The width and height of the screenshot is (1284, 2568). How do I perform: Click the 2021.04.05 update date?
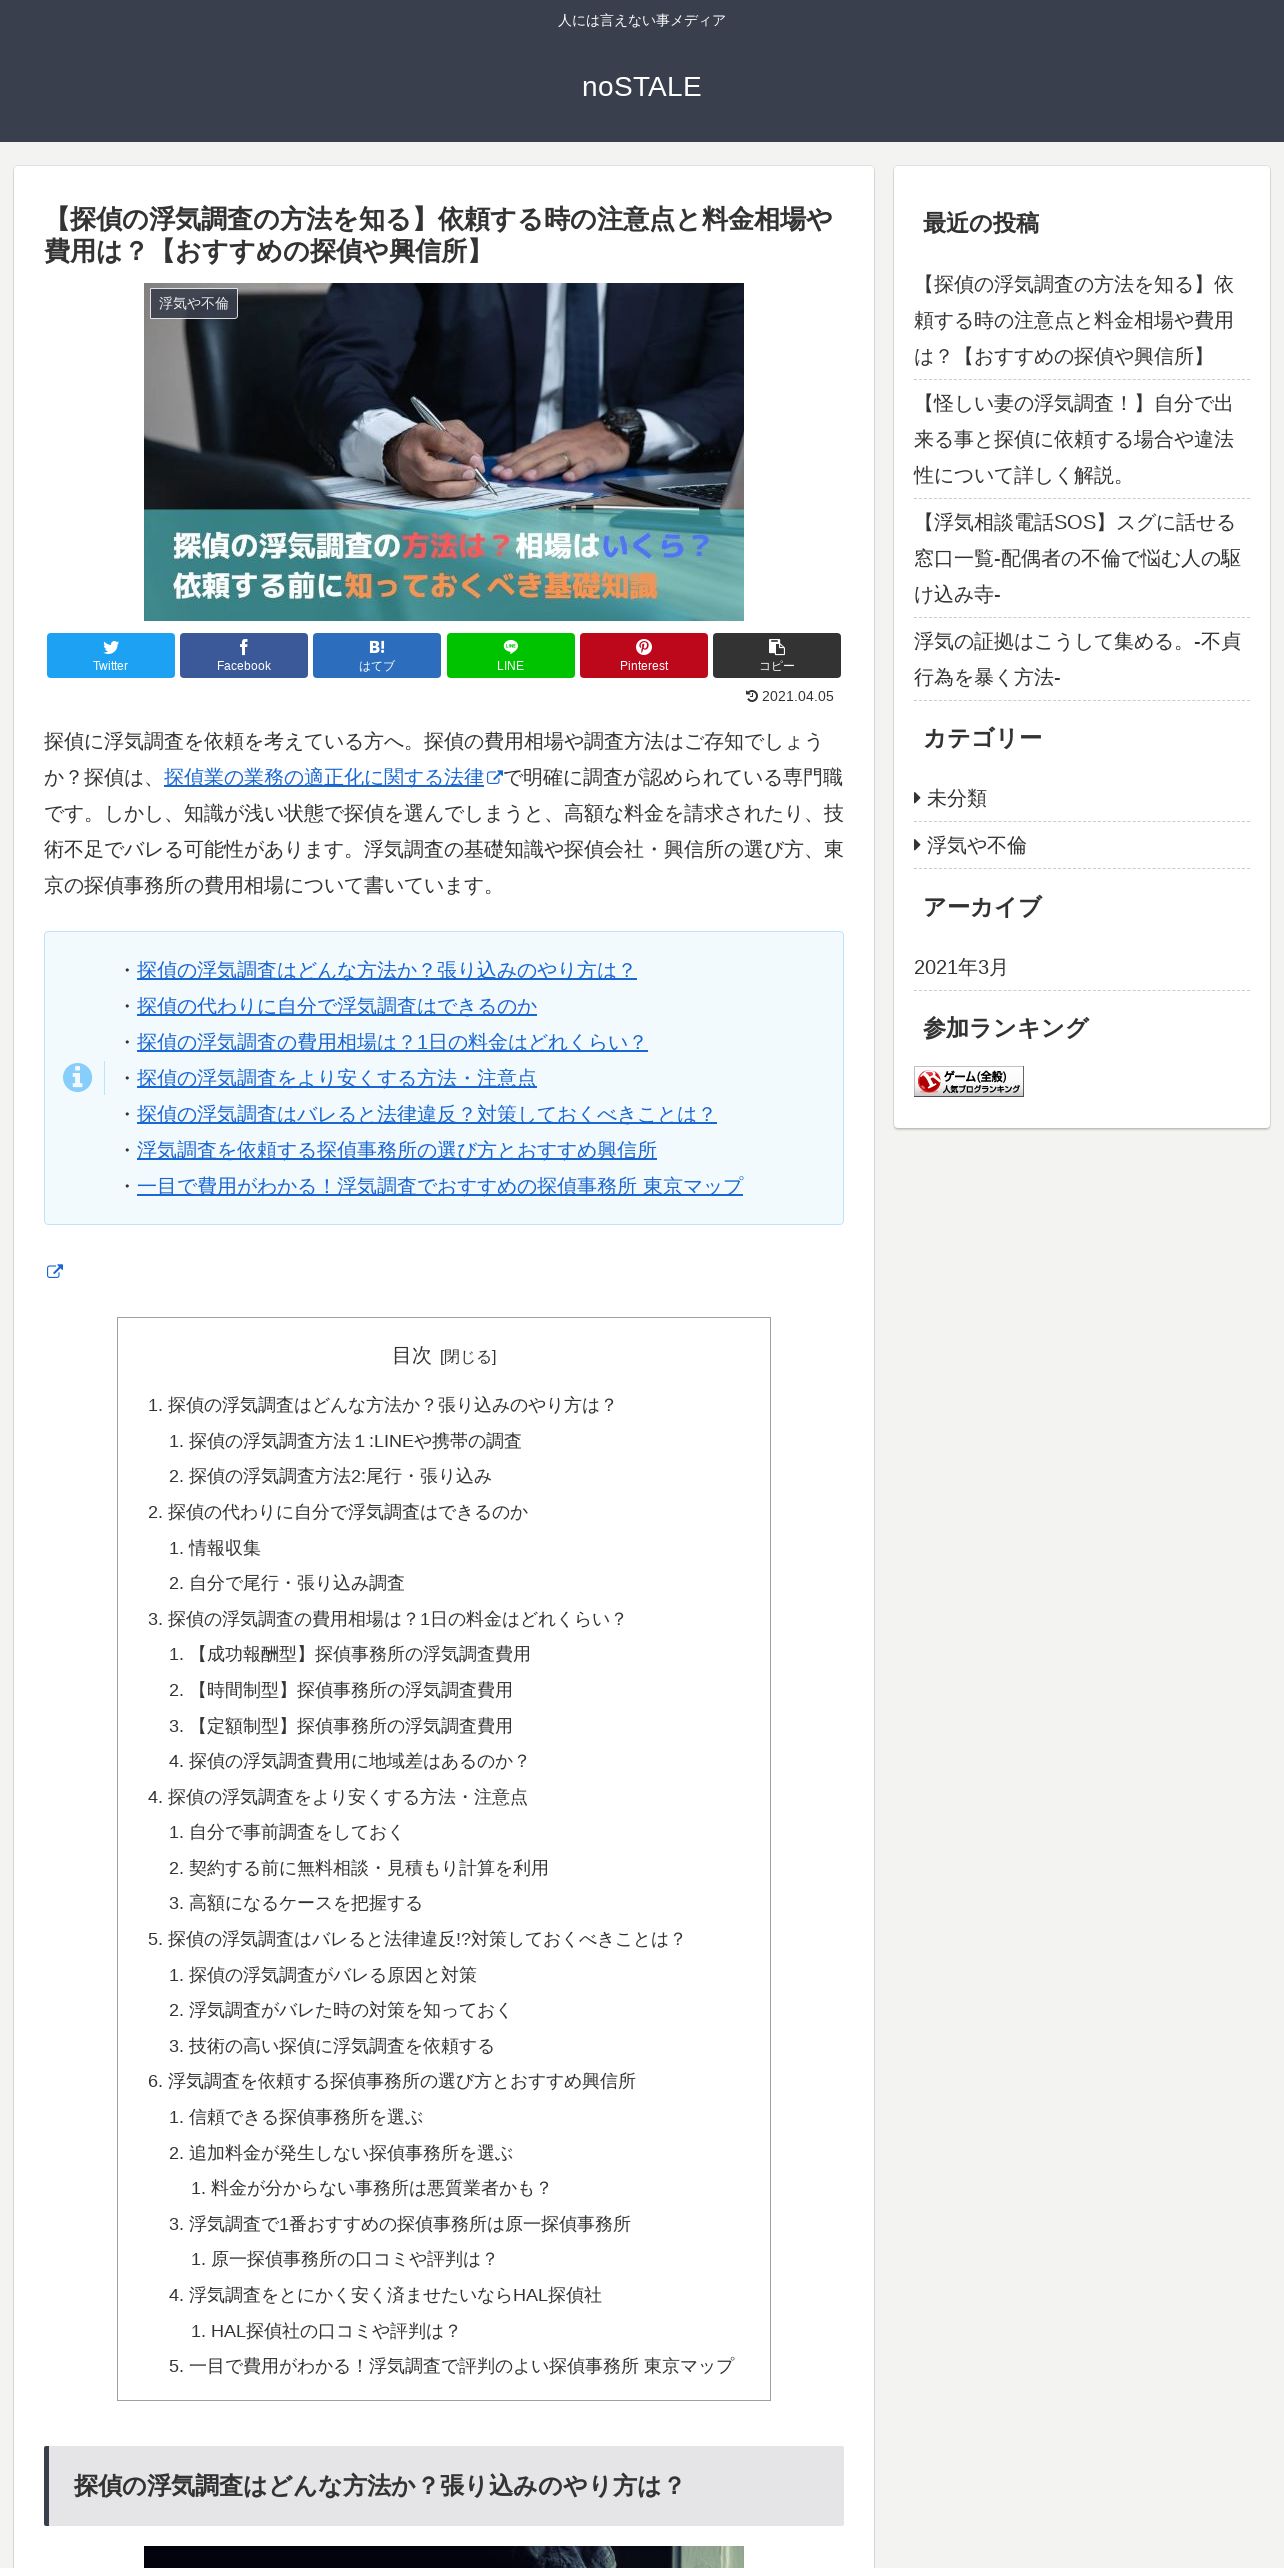point(790,696)
